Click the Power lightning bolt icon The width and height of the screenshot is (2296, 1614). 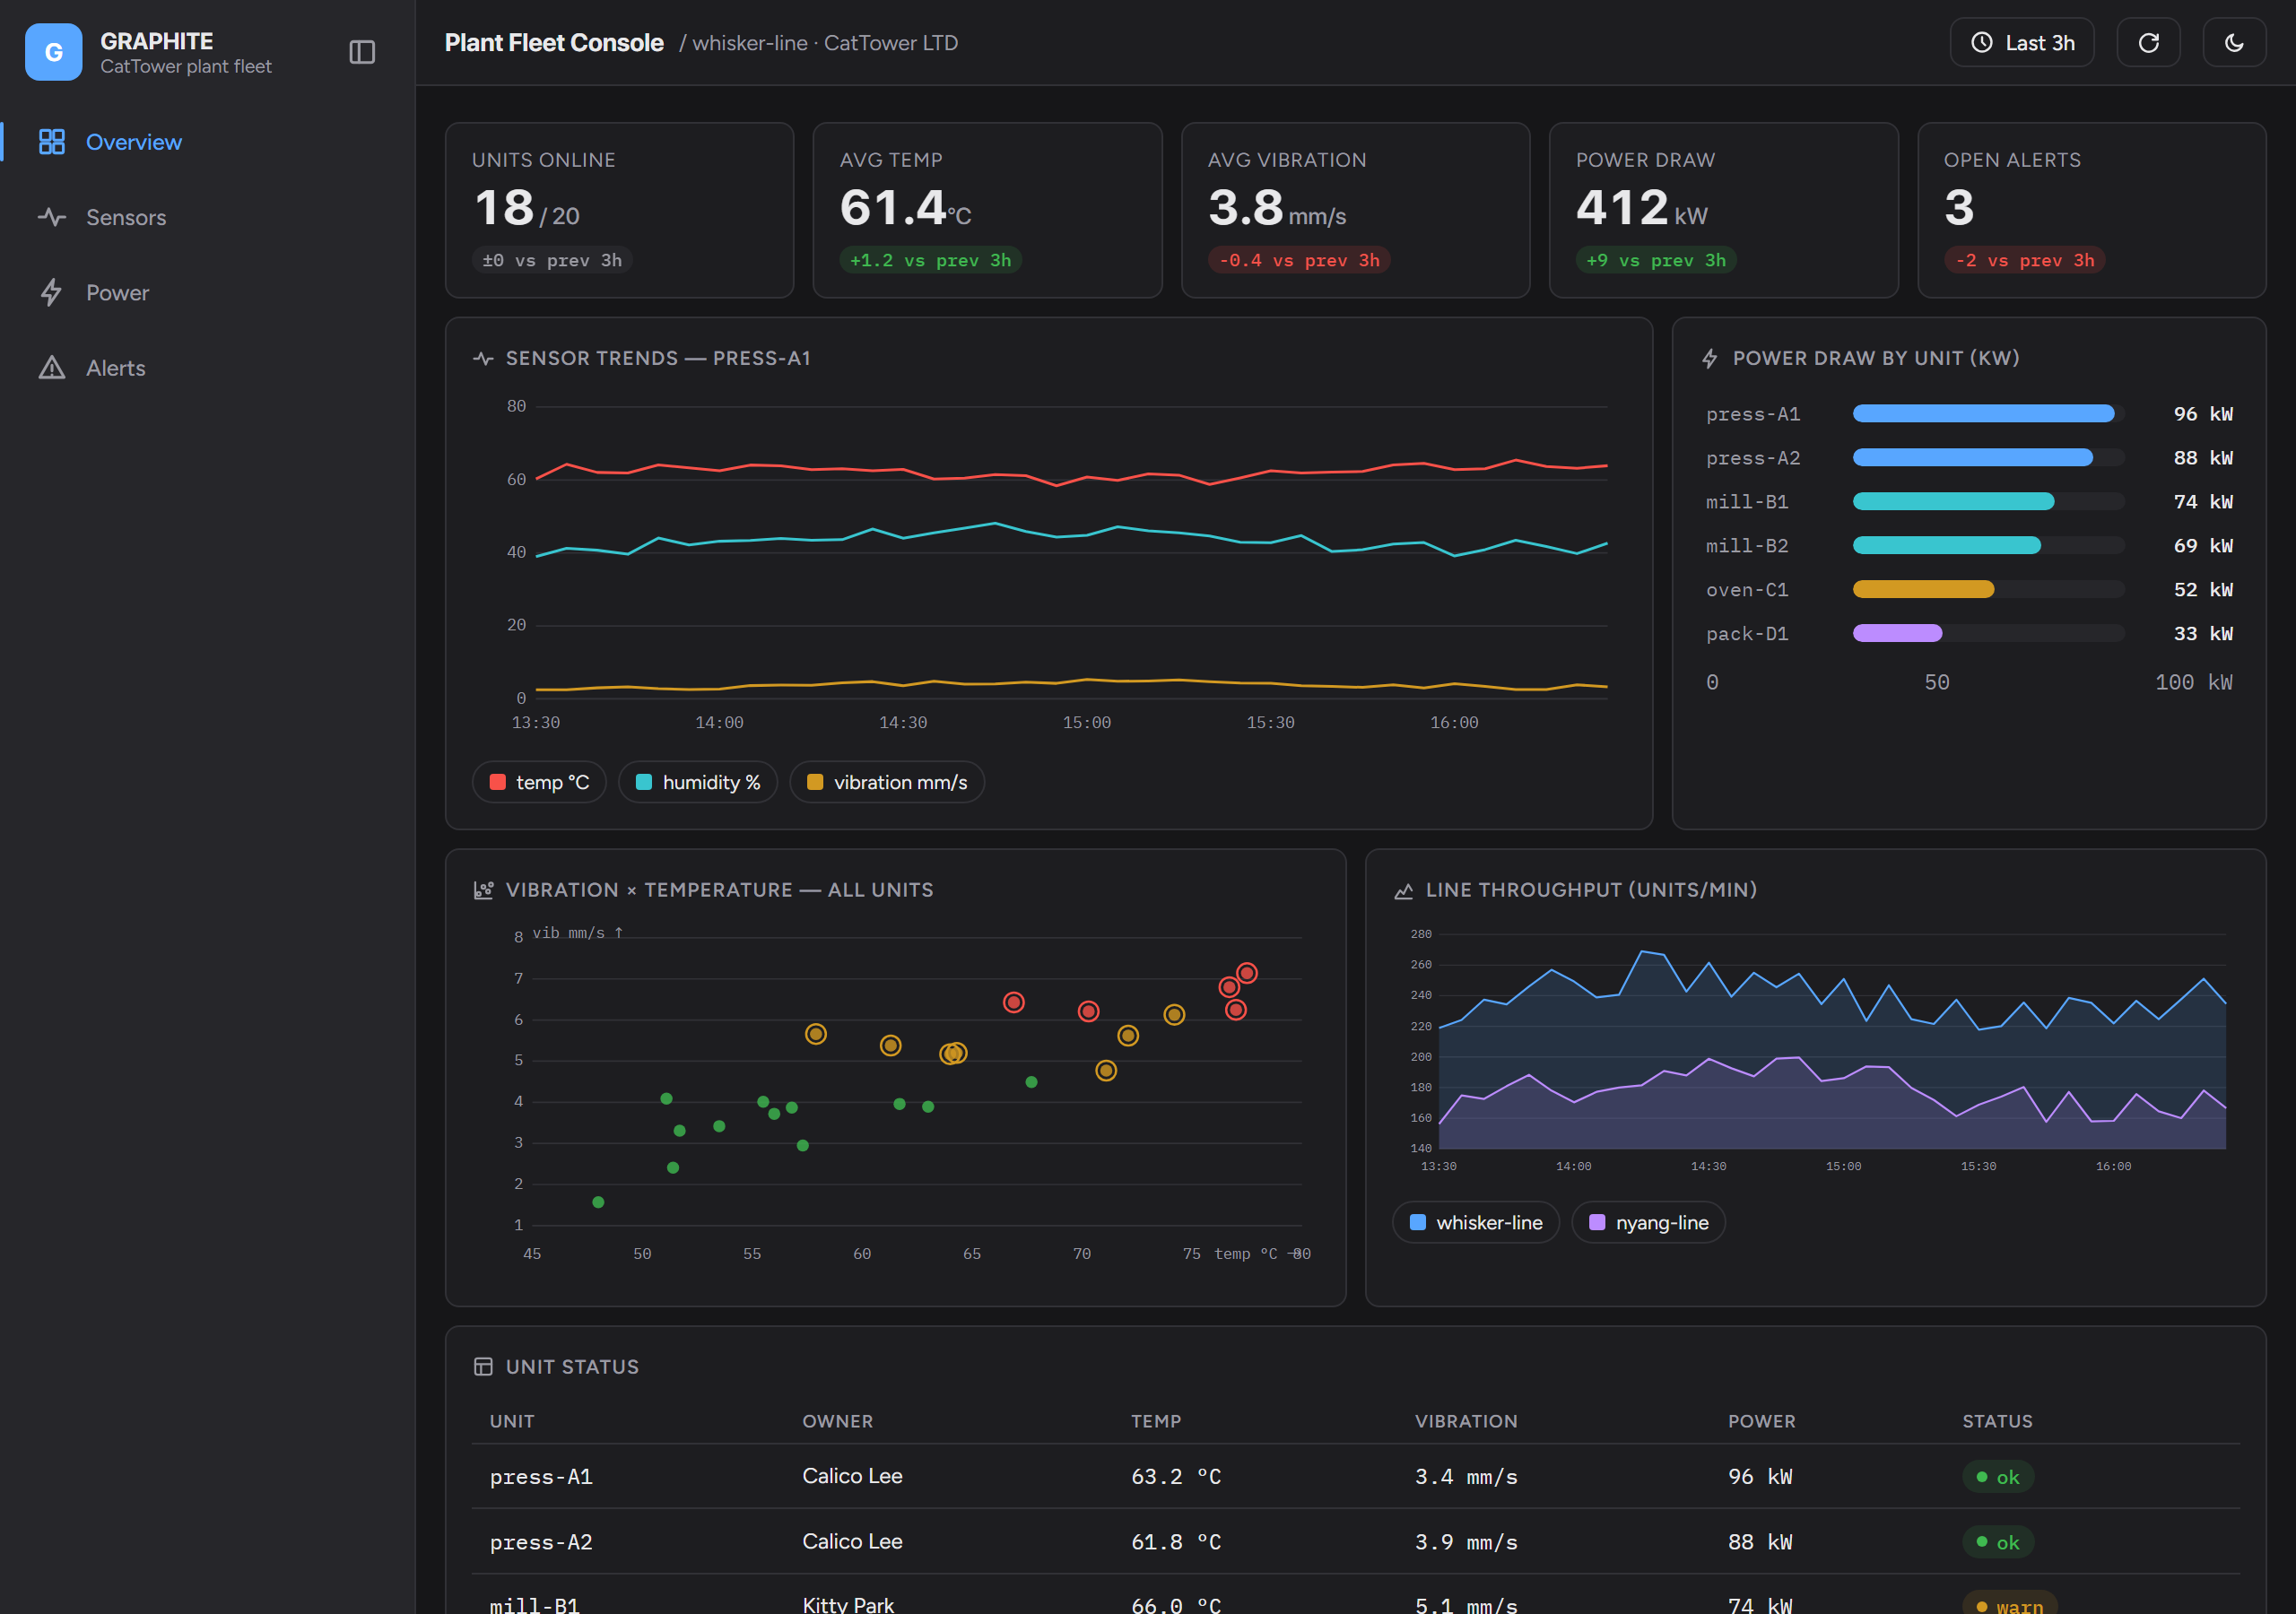(x=52, y=292)
